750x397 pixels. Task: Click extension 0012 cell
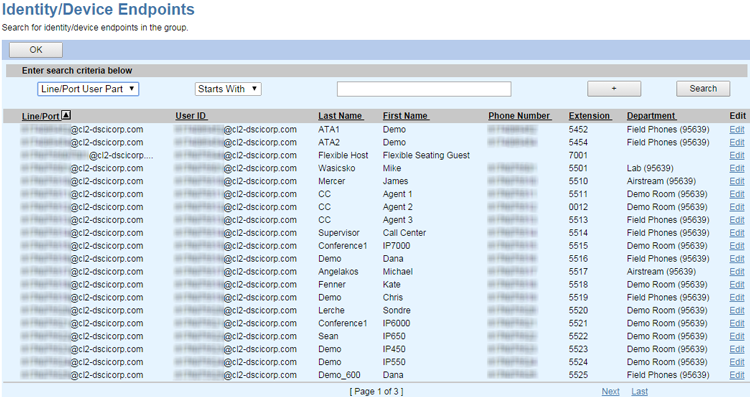coord(578,207)
